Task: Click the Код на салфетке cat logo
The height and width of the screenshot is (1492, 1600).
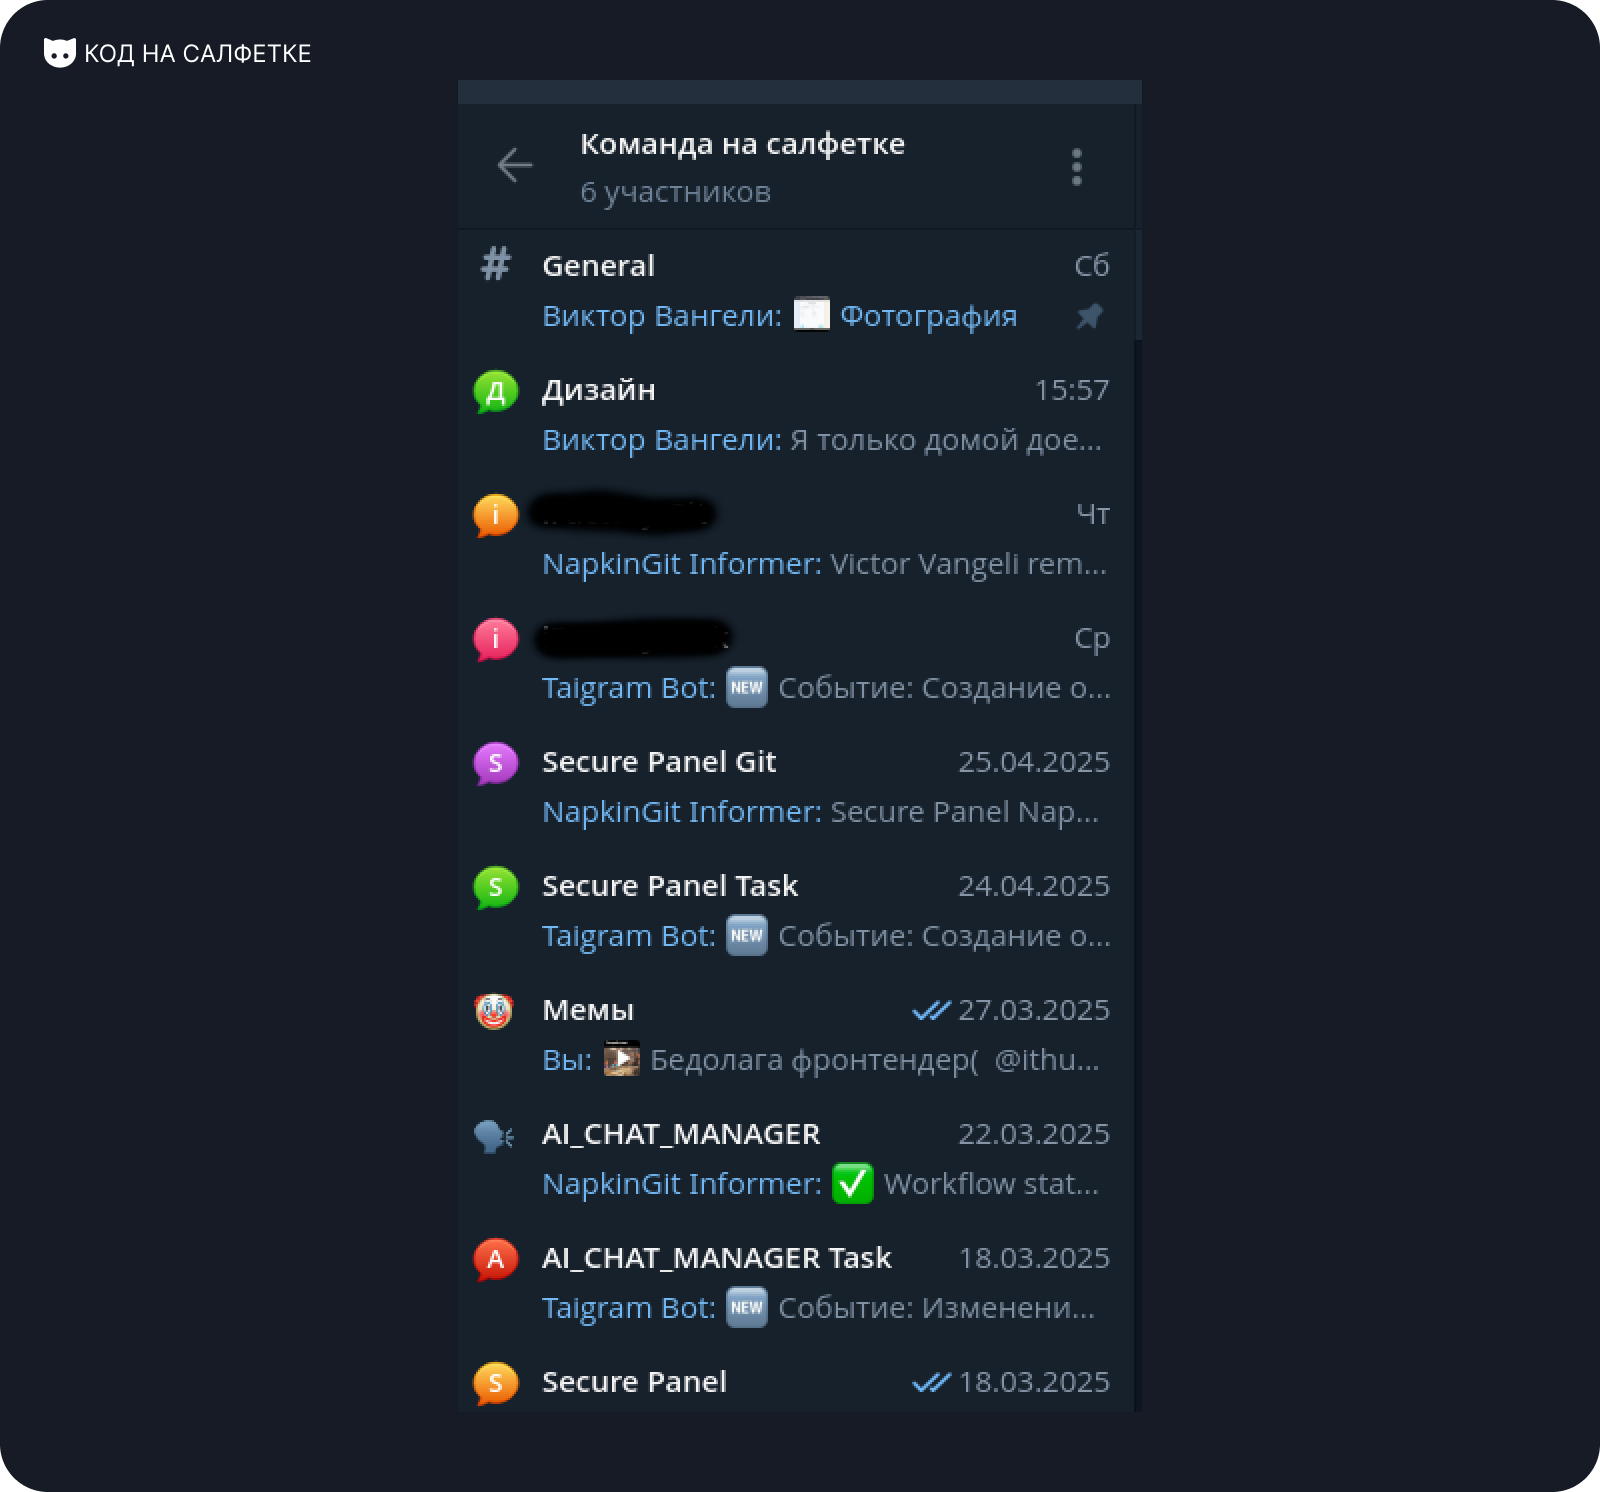Action: [60, 53]
